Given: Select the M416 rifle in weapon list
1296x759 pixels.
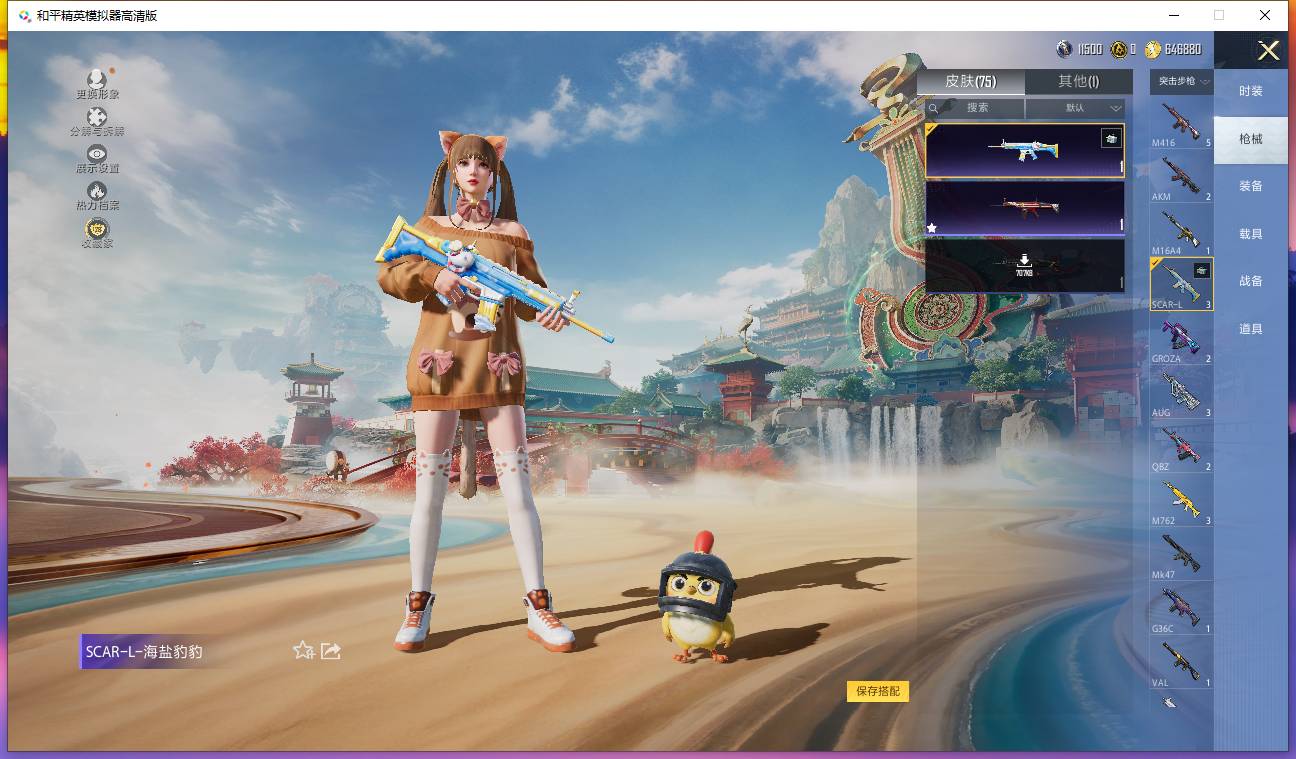Looking at the screenshot, I should [1181, 122].
